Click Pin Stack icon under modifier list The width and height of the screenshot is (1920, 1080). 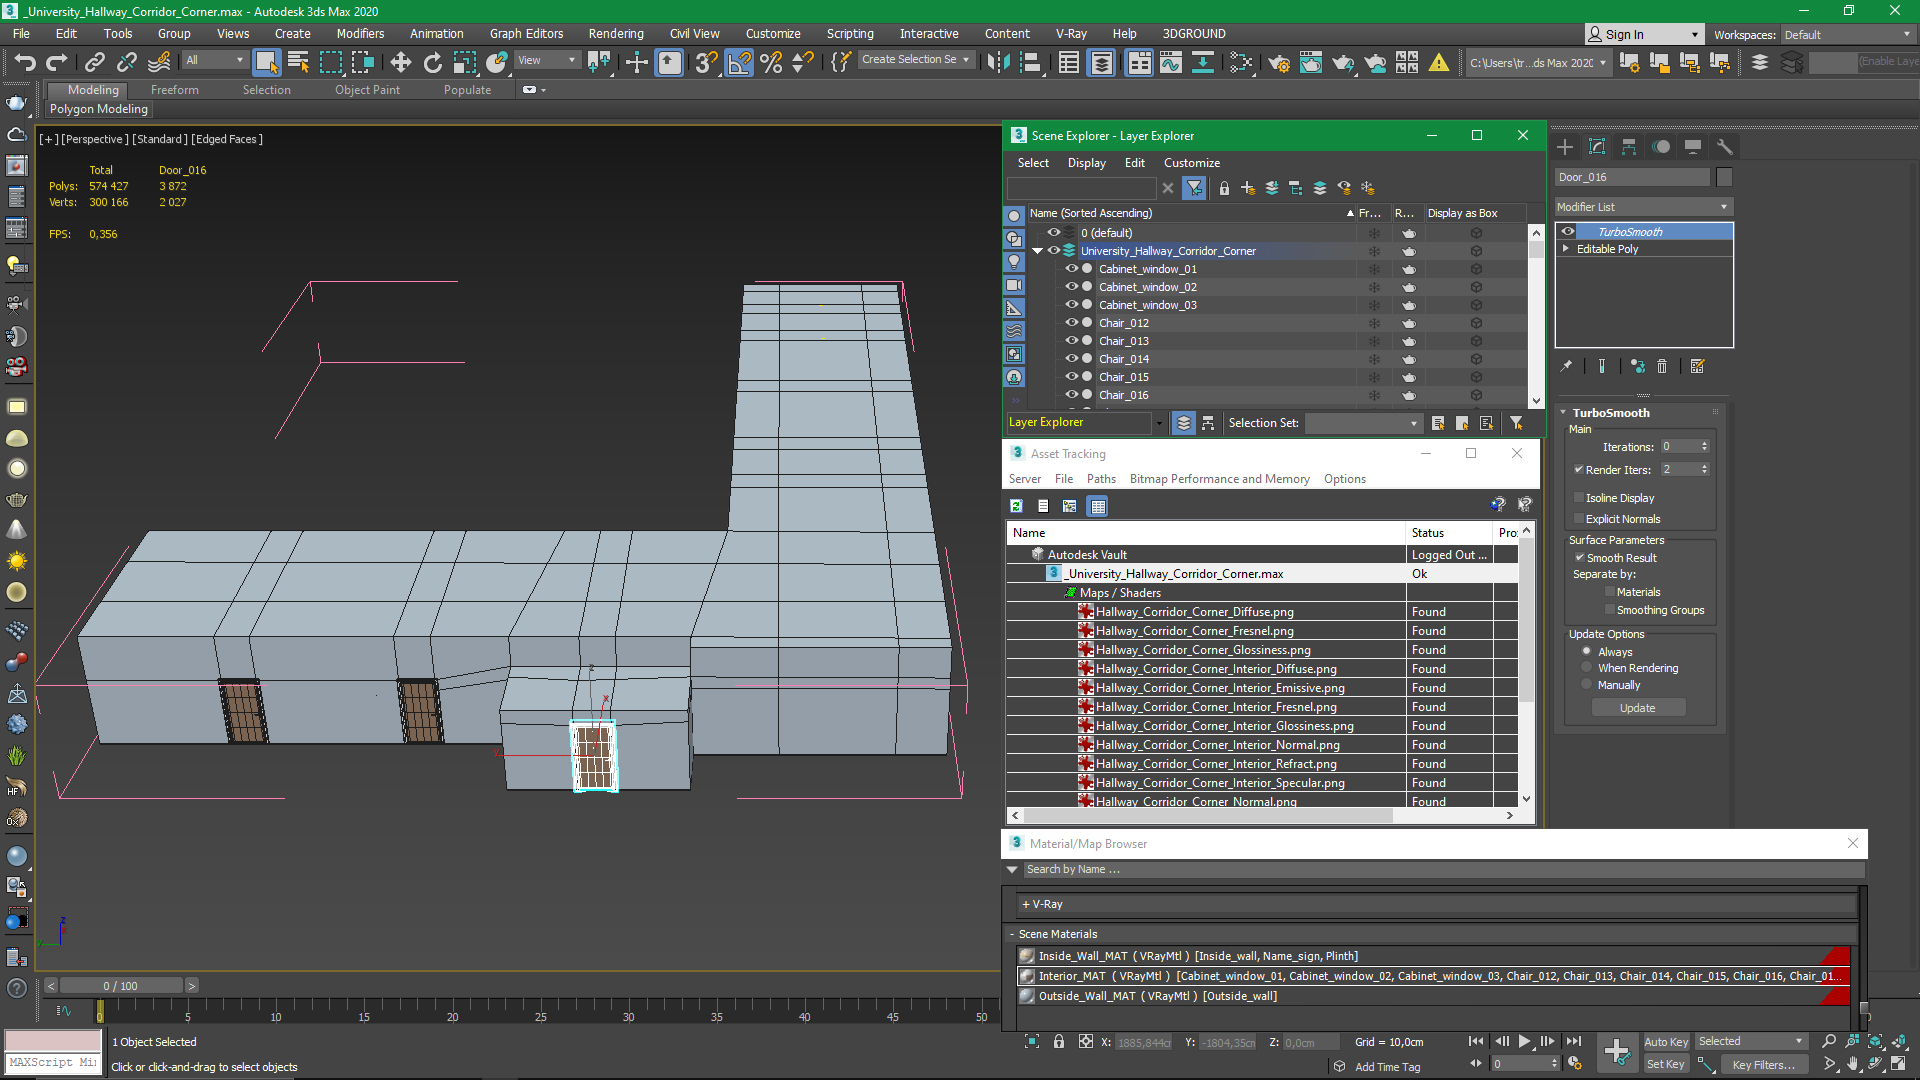point(1566,366)
